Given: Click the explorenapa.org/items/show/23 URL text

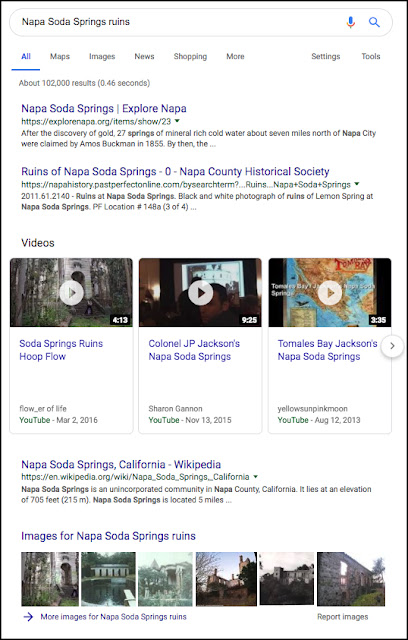Looking at the screenshot, I should (96, 121).
